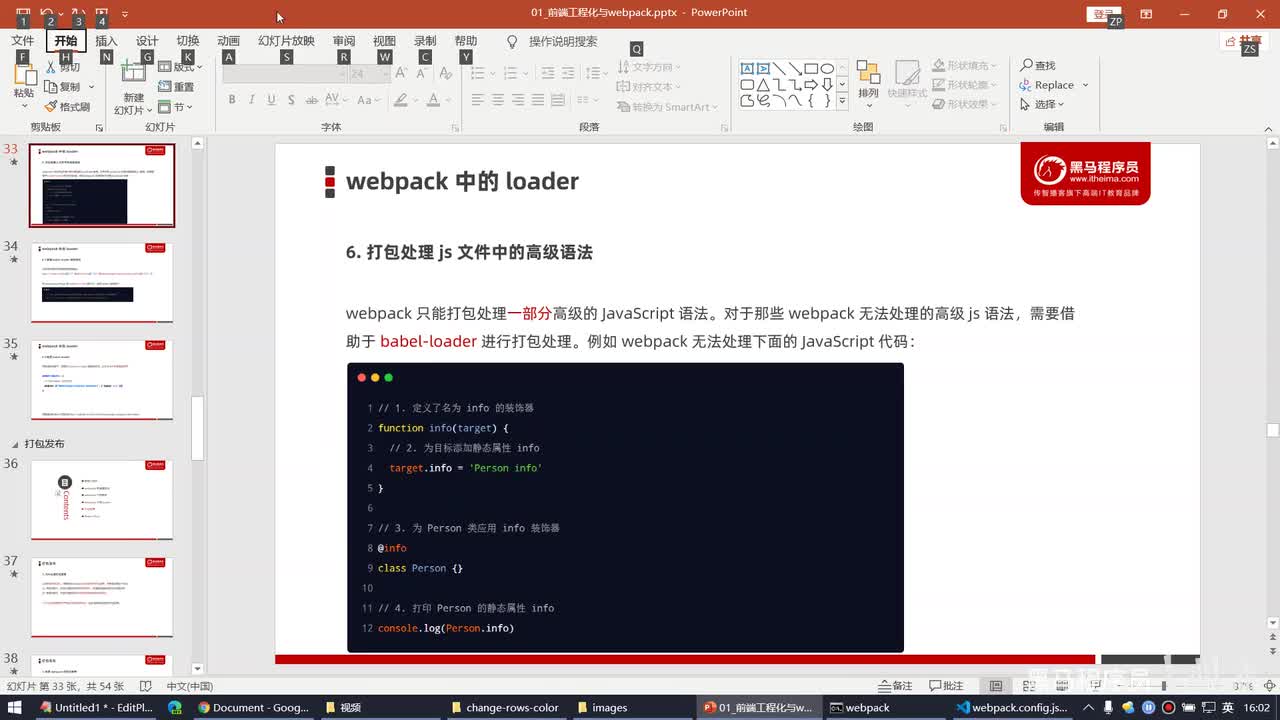
Task: Select slide 37 thumbnail
Action: coord(101,597)
